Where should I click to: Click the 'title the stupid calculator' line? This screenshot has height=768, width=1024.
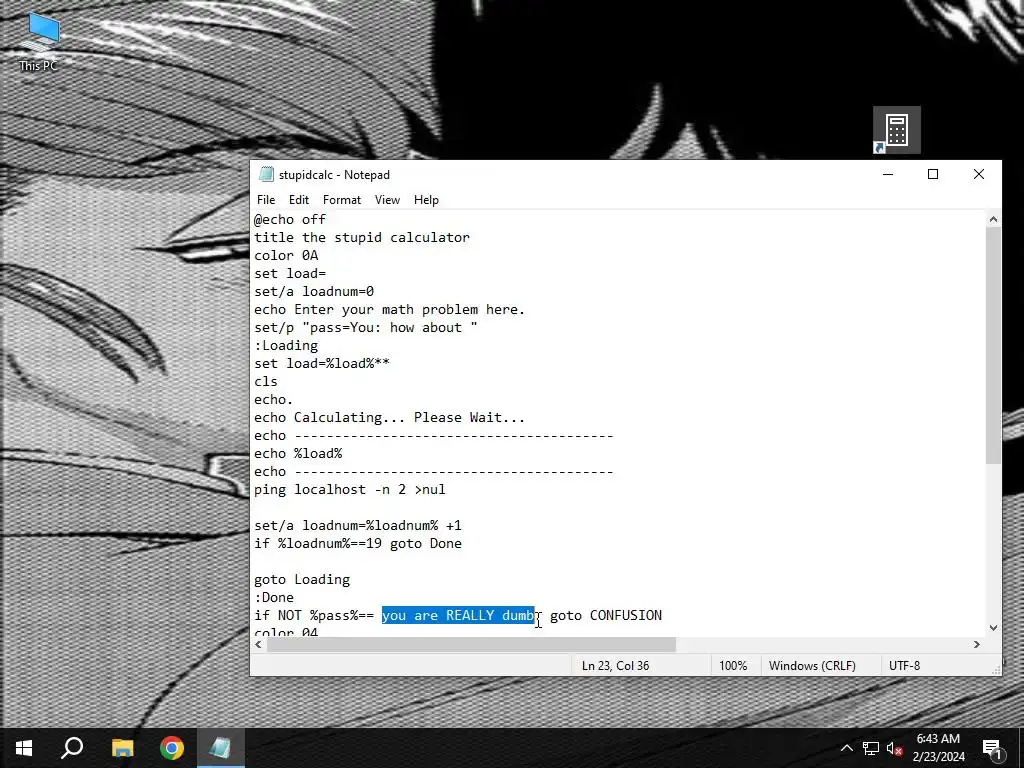coord(362,238)
